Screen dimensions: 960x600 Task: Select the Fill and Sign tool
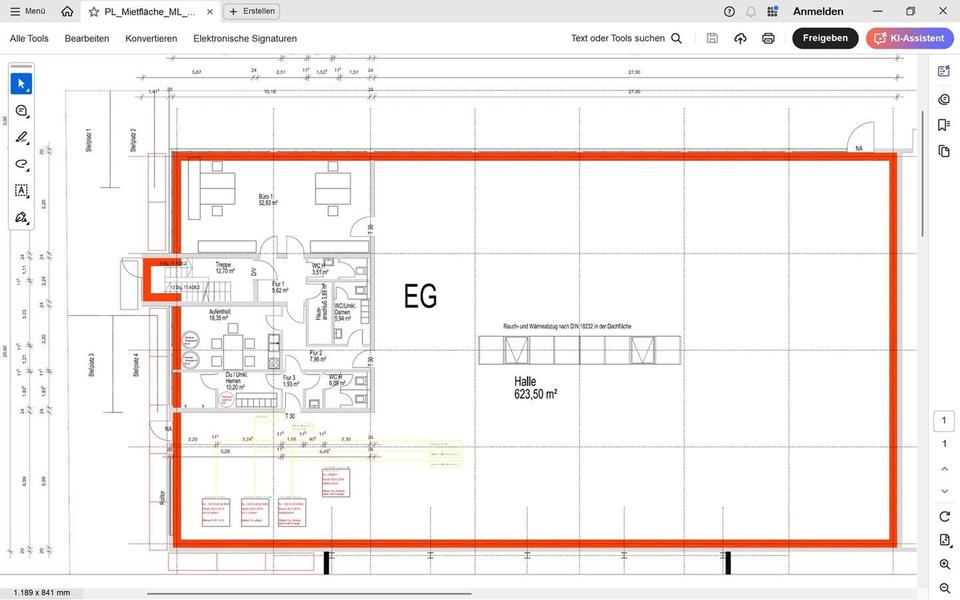(19, 218)
